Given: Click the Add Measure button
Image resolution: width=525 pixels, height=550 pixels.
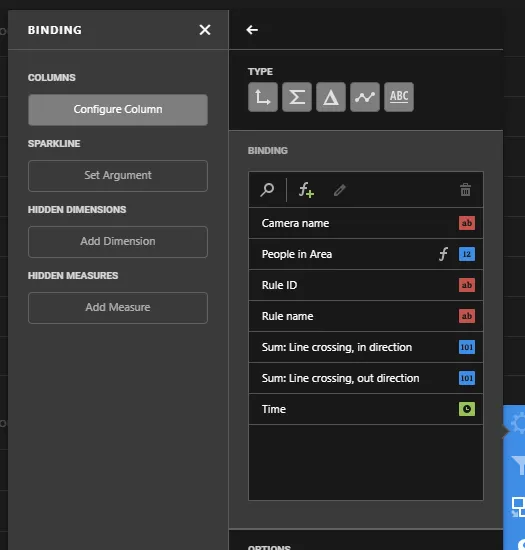Looking at the screenshot, I should 118,308.
